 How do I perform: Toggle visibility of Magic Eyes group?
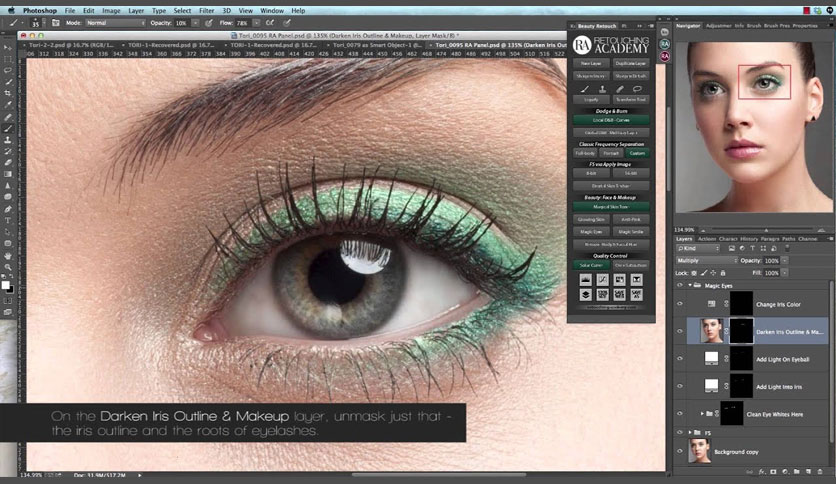tap(680, 285)
